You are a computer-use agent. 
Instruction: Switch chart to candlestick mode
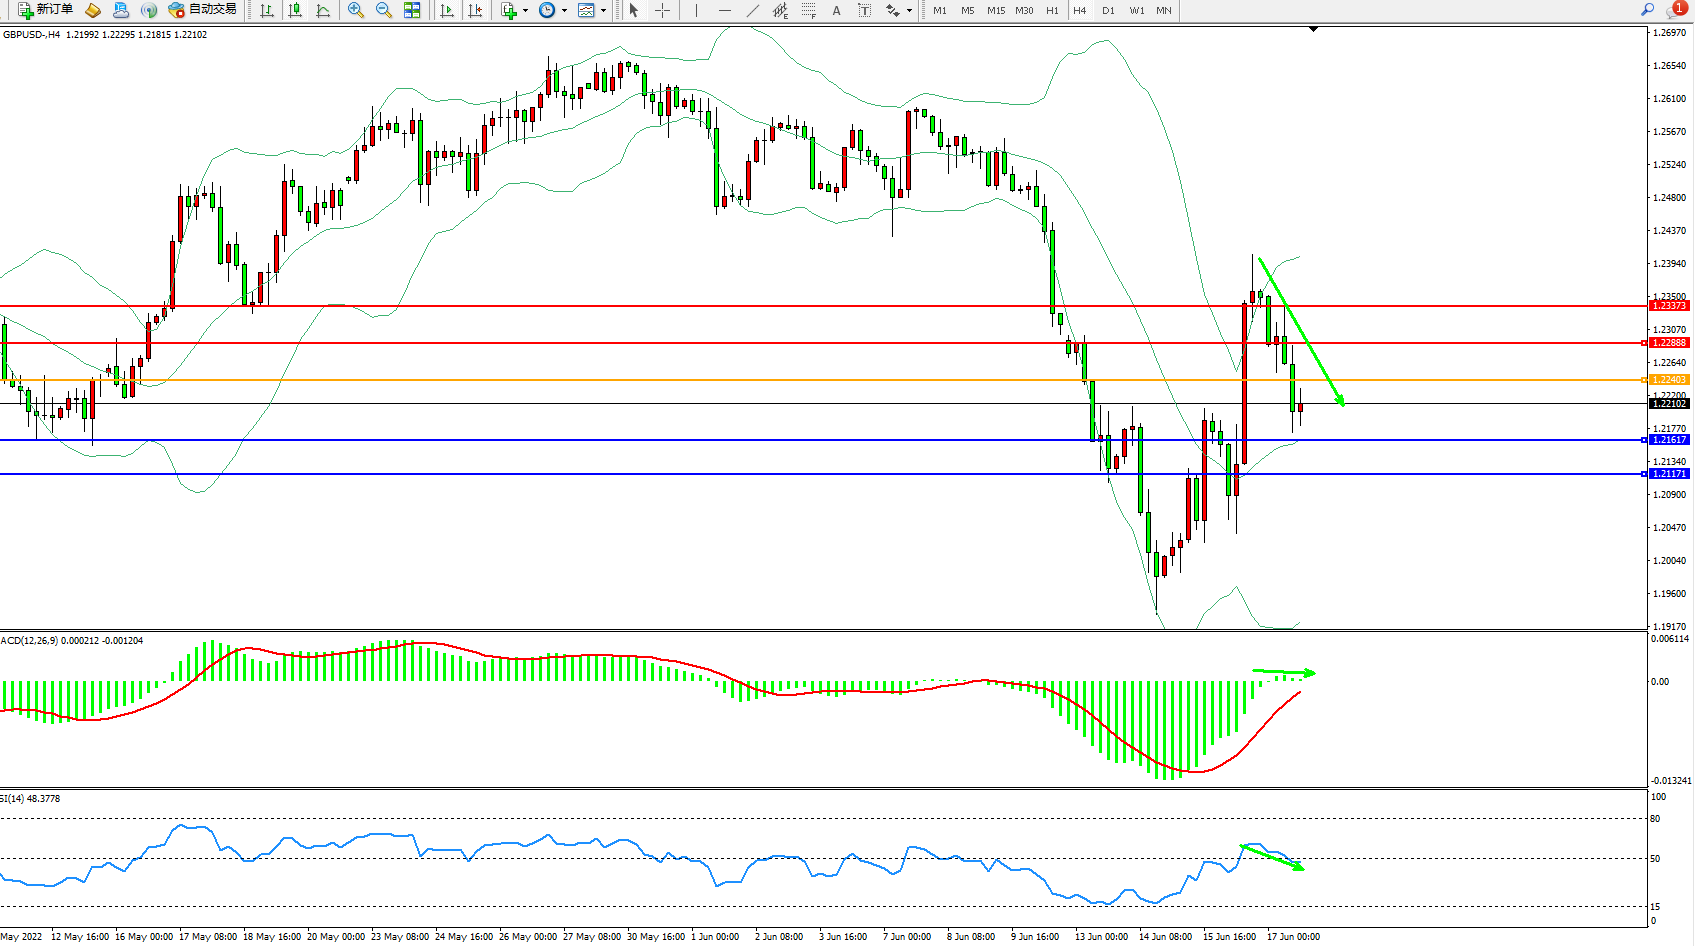(x=295, y=10)
